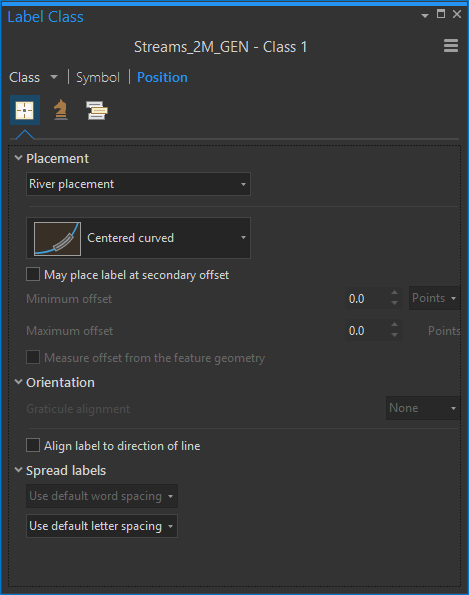The height and width of the screenshot is (595, 469).
Task: Switch to the Symbol tab
Action: coord(98,77)
